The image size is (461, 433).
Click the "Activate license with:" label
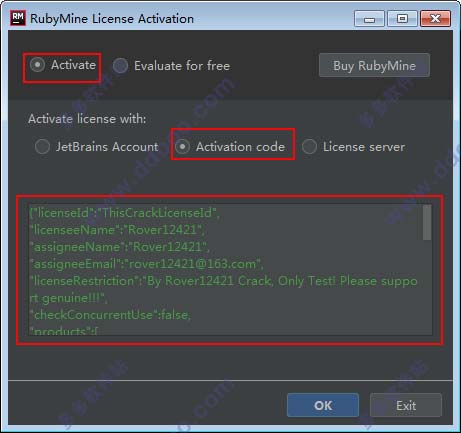pos(87,119)
